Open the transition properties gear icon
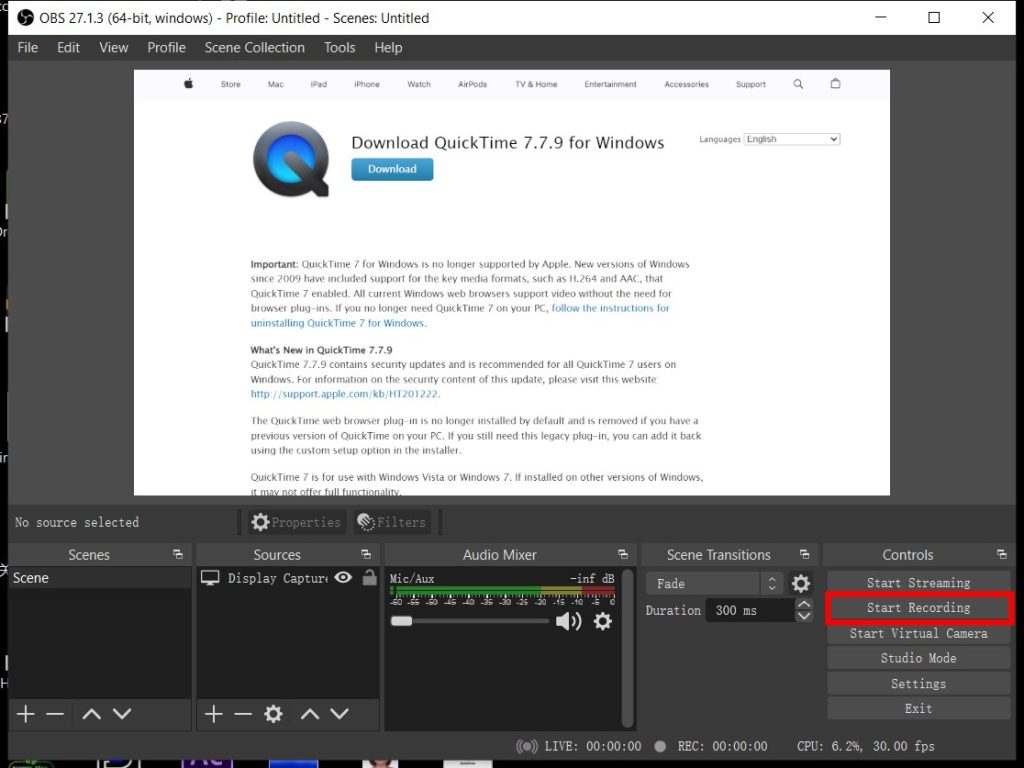This screenshot has height=768, width=1024. click(801, 583)
